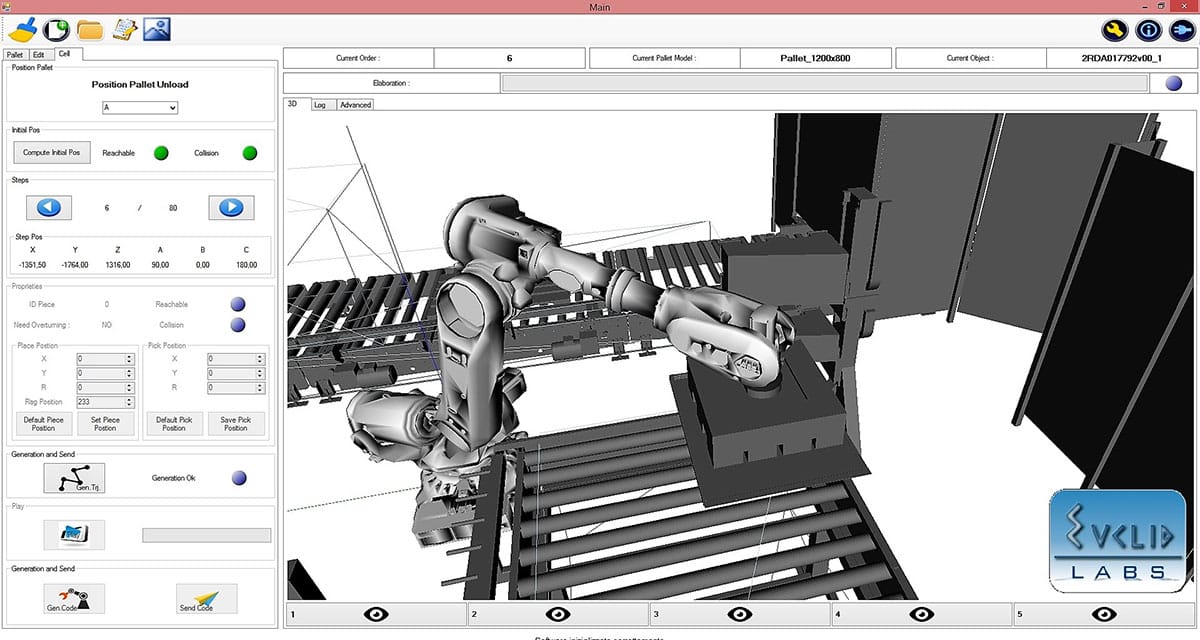Click the plug connection icon
The width and height of the screenshot is (1200, 640).
tap(1181, 30)
